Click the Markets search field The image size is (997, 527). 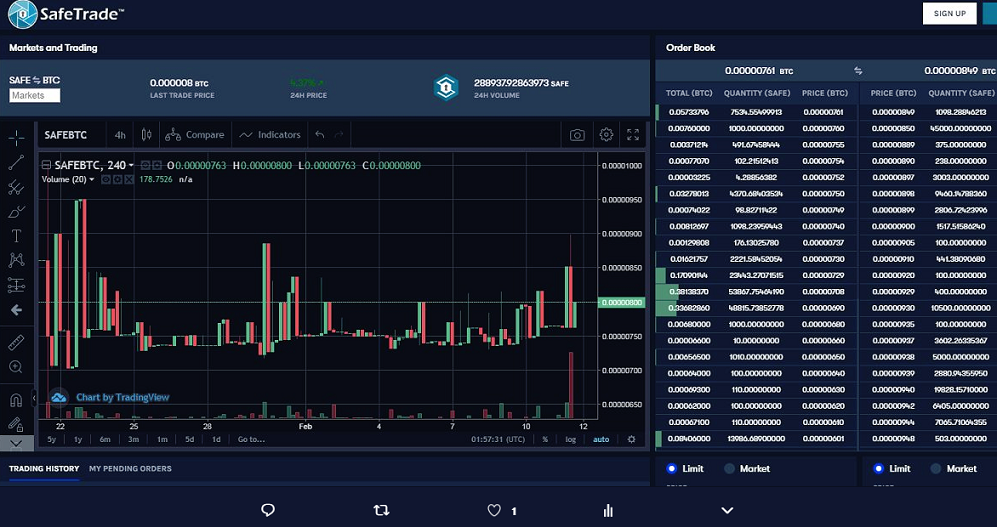(34, 95)
